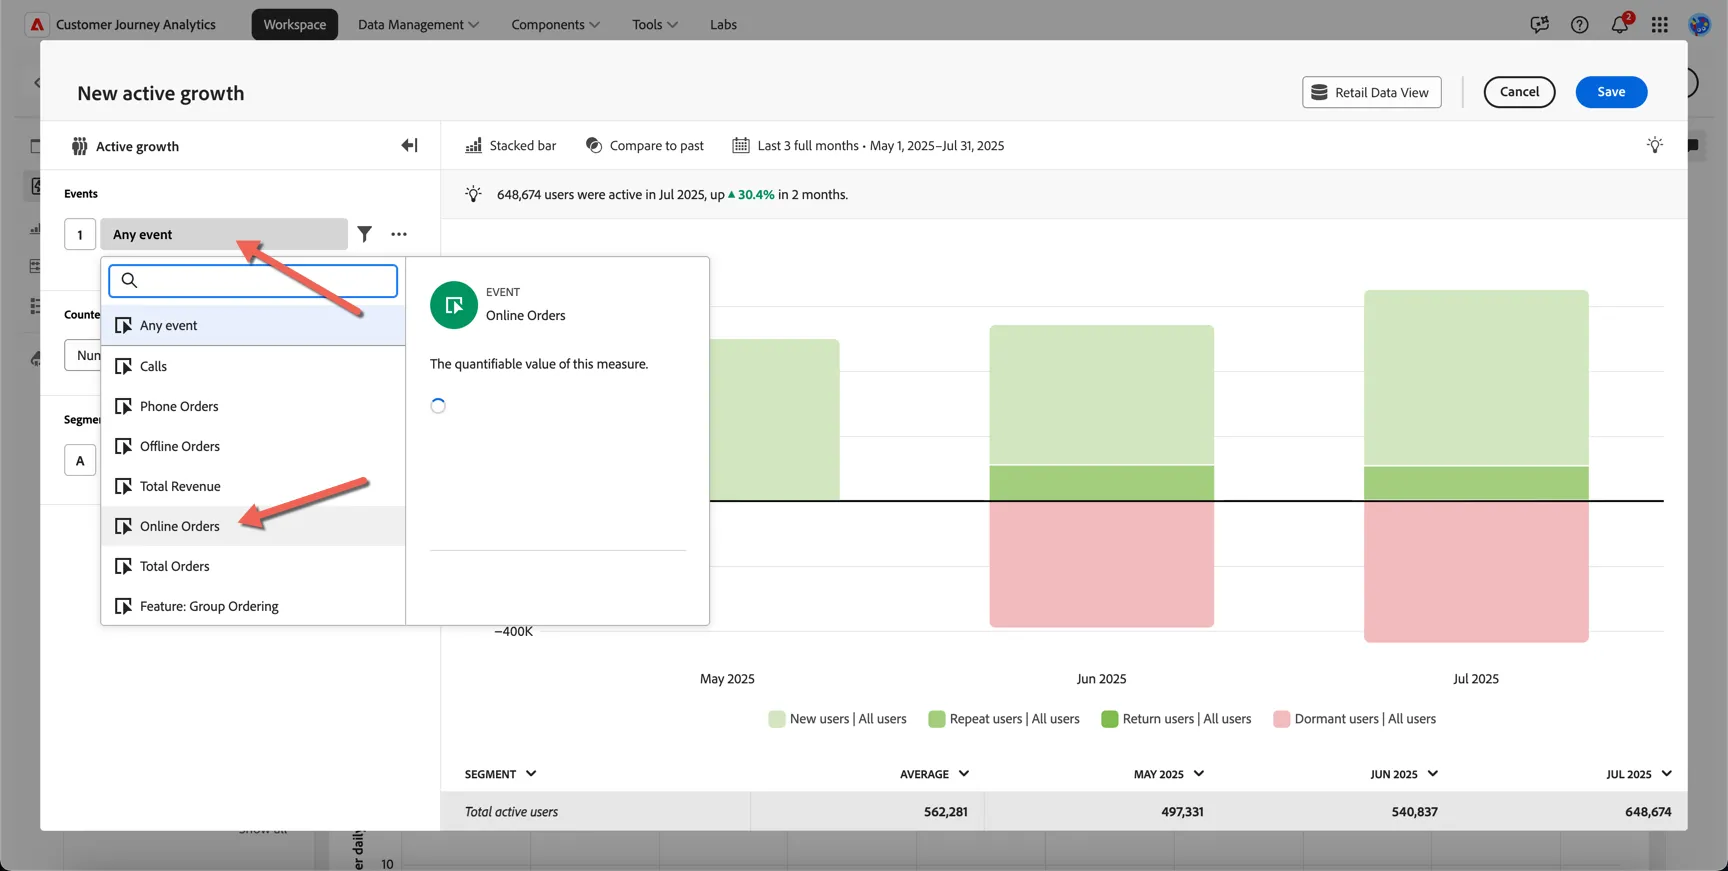1728x871 pixels.
Task: Open the date range calendar selector
Action: tap(868, 146)
